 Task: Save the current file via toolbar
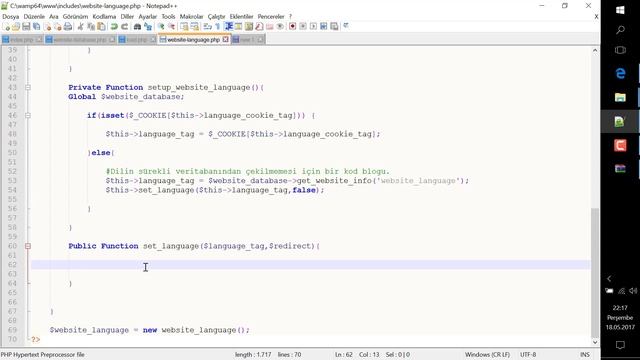(x=26, y=27)
